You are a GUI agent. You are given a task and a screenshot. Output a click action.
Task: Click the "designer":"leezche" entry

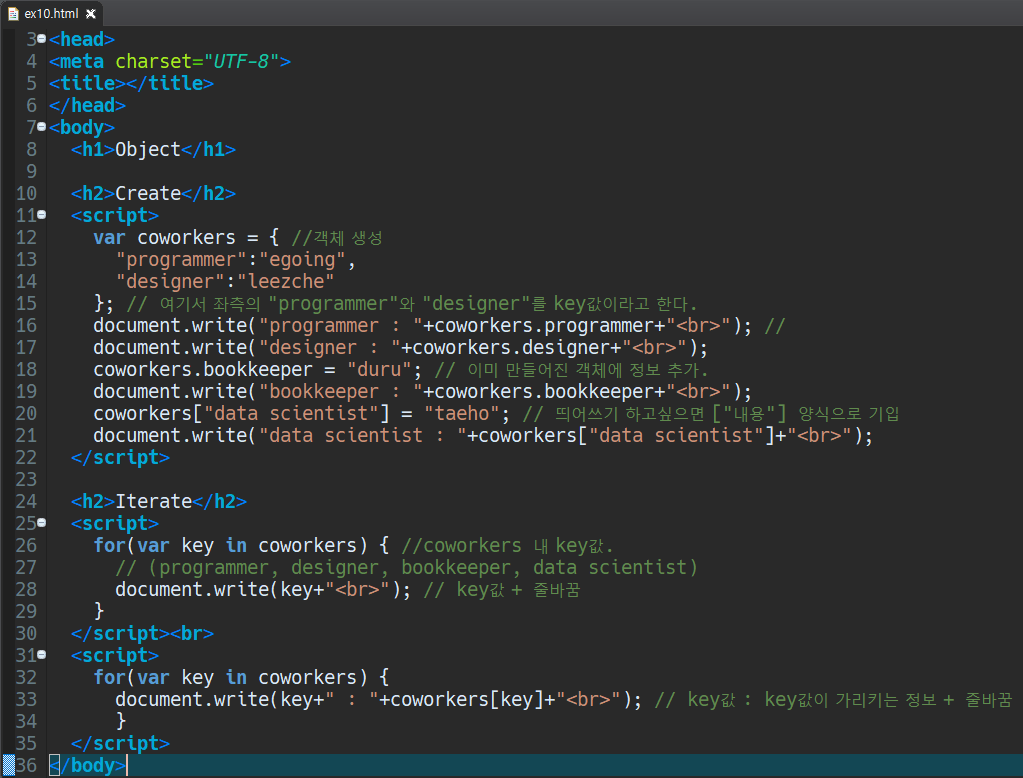(224, 282)
